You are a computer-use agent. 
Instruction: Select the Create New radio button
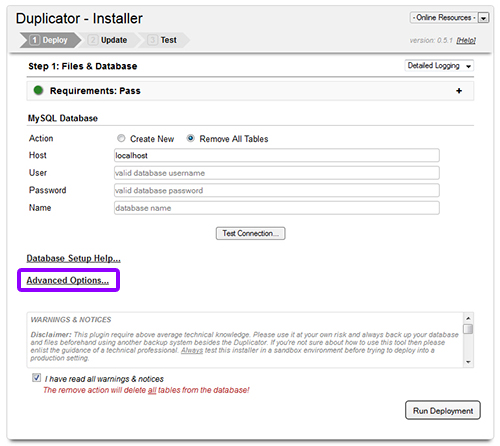click(x=121, y=138)
